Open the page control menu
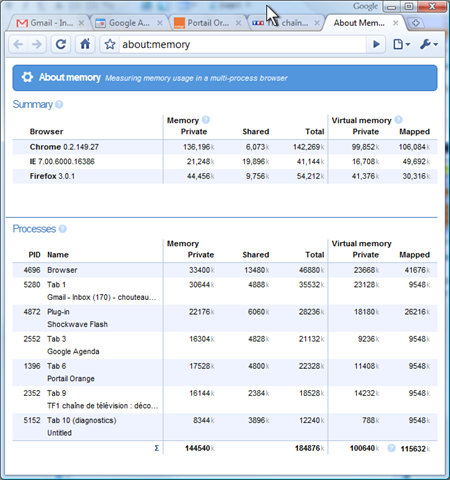450x480 pixels. [x=401, y=44]
